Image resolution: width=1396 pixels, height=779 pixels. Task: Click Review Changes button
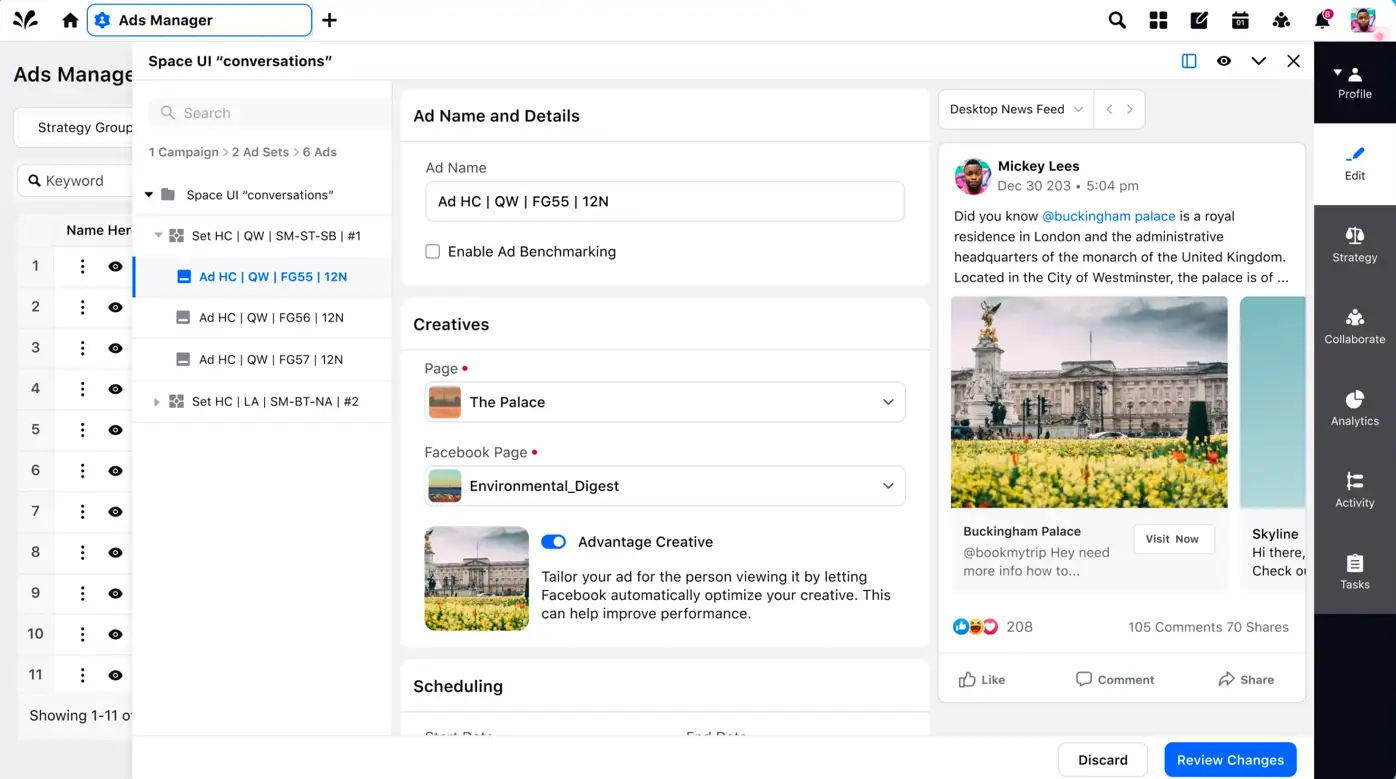[1230, 760]
